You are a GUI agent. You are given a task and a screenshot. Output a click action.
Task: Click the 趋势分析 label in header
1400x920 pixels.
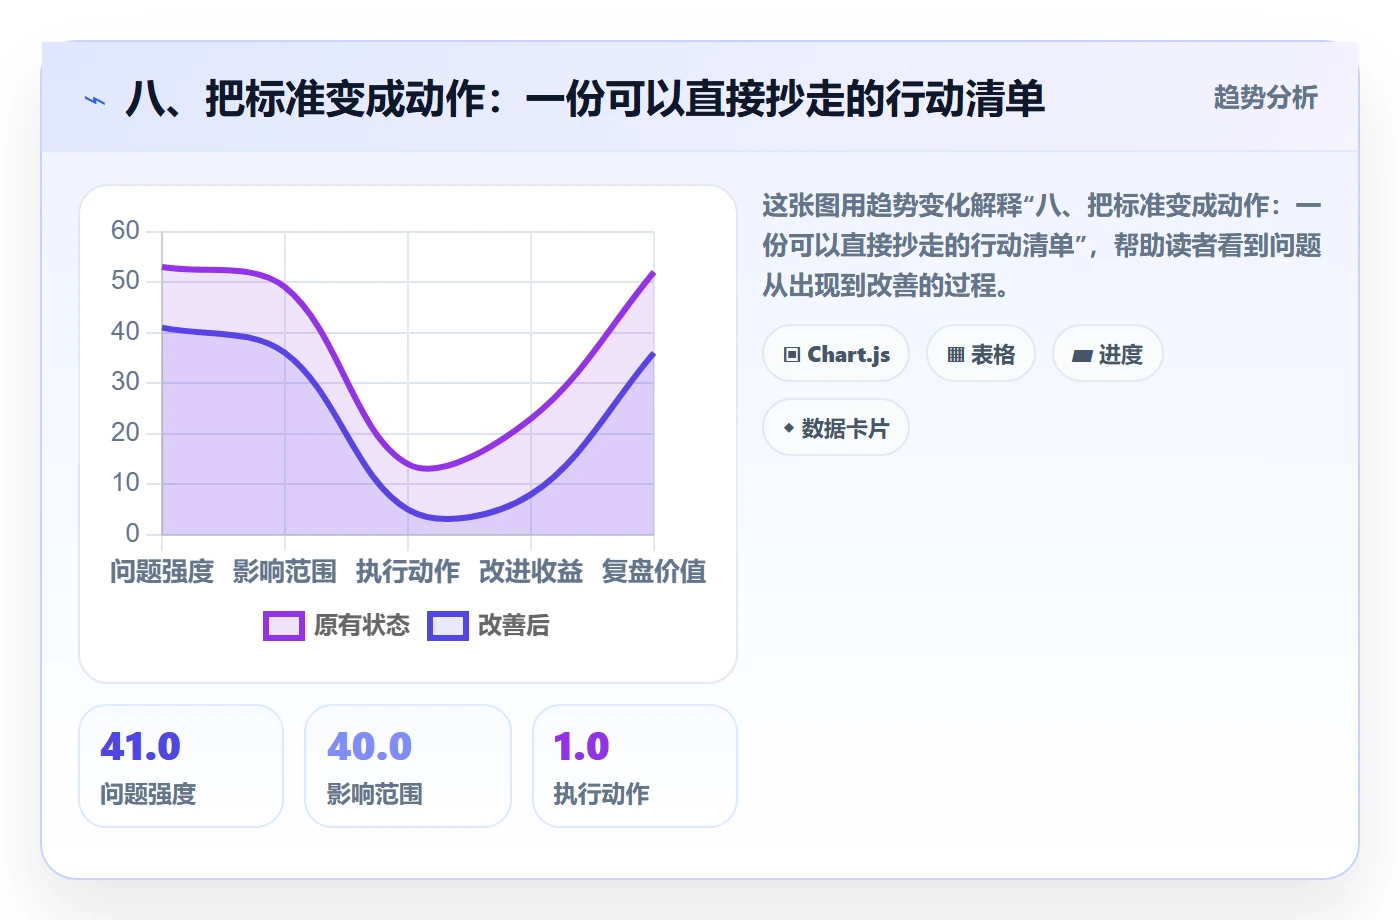[1266, 98]
